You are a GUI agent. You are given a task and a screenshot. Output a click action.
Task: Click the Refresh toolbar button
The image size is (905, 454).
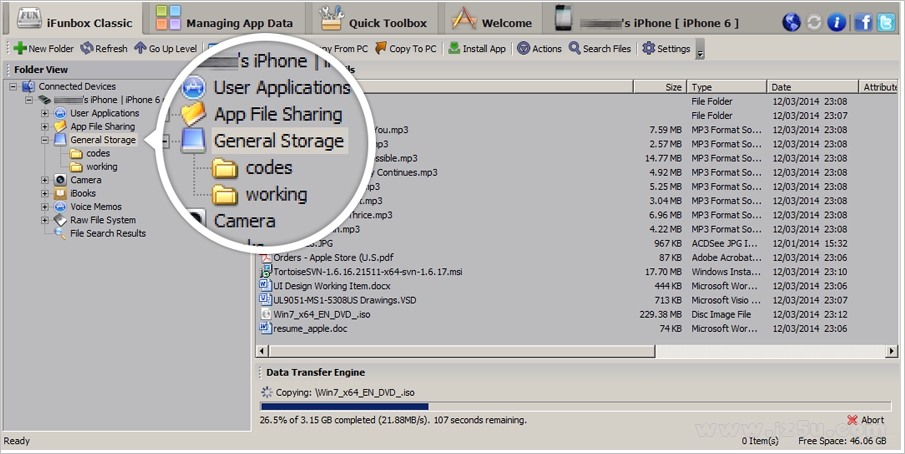[104, 48]
